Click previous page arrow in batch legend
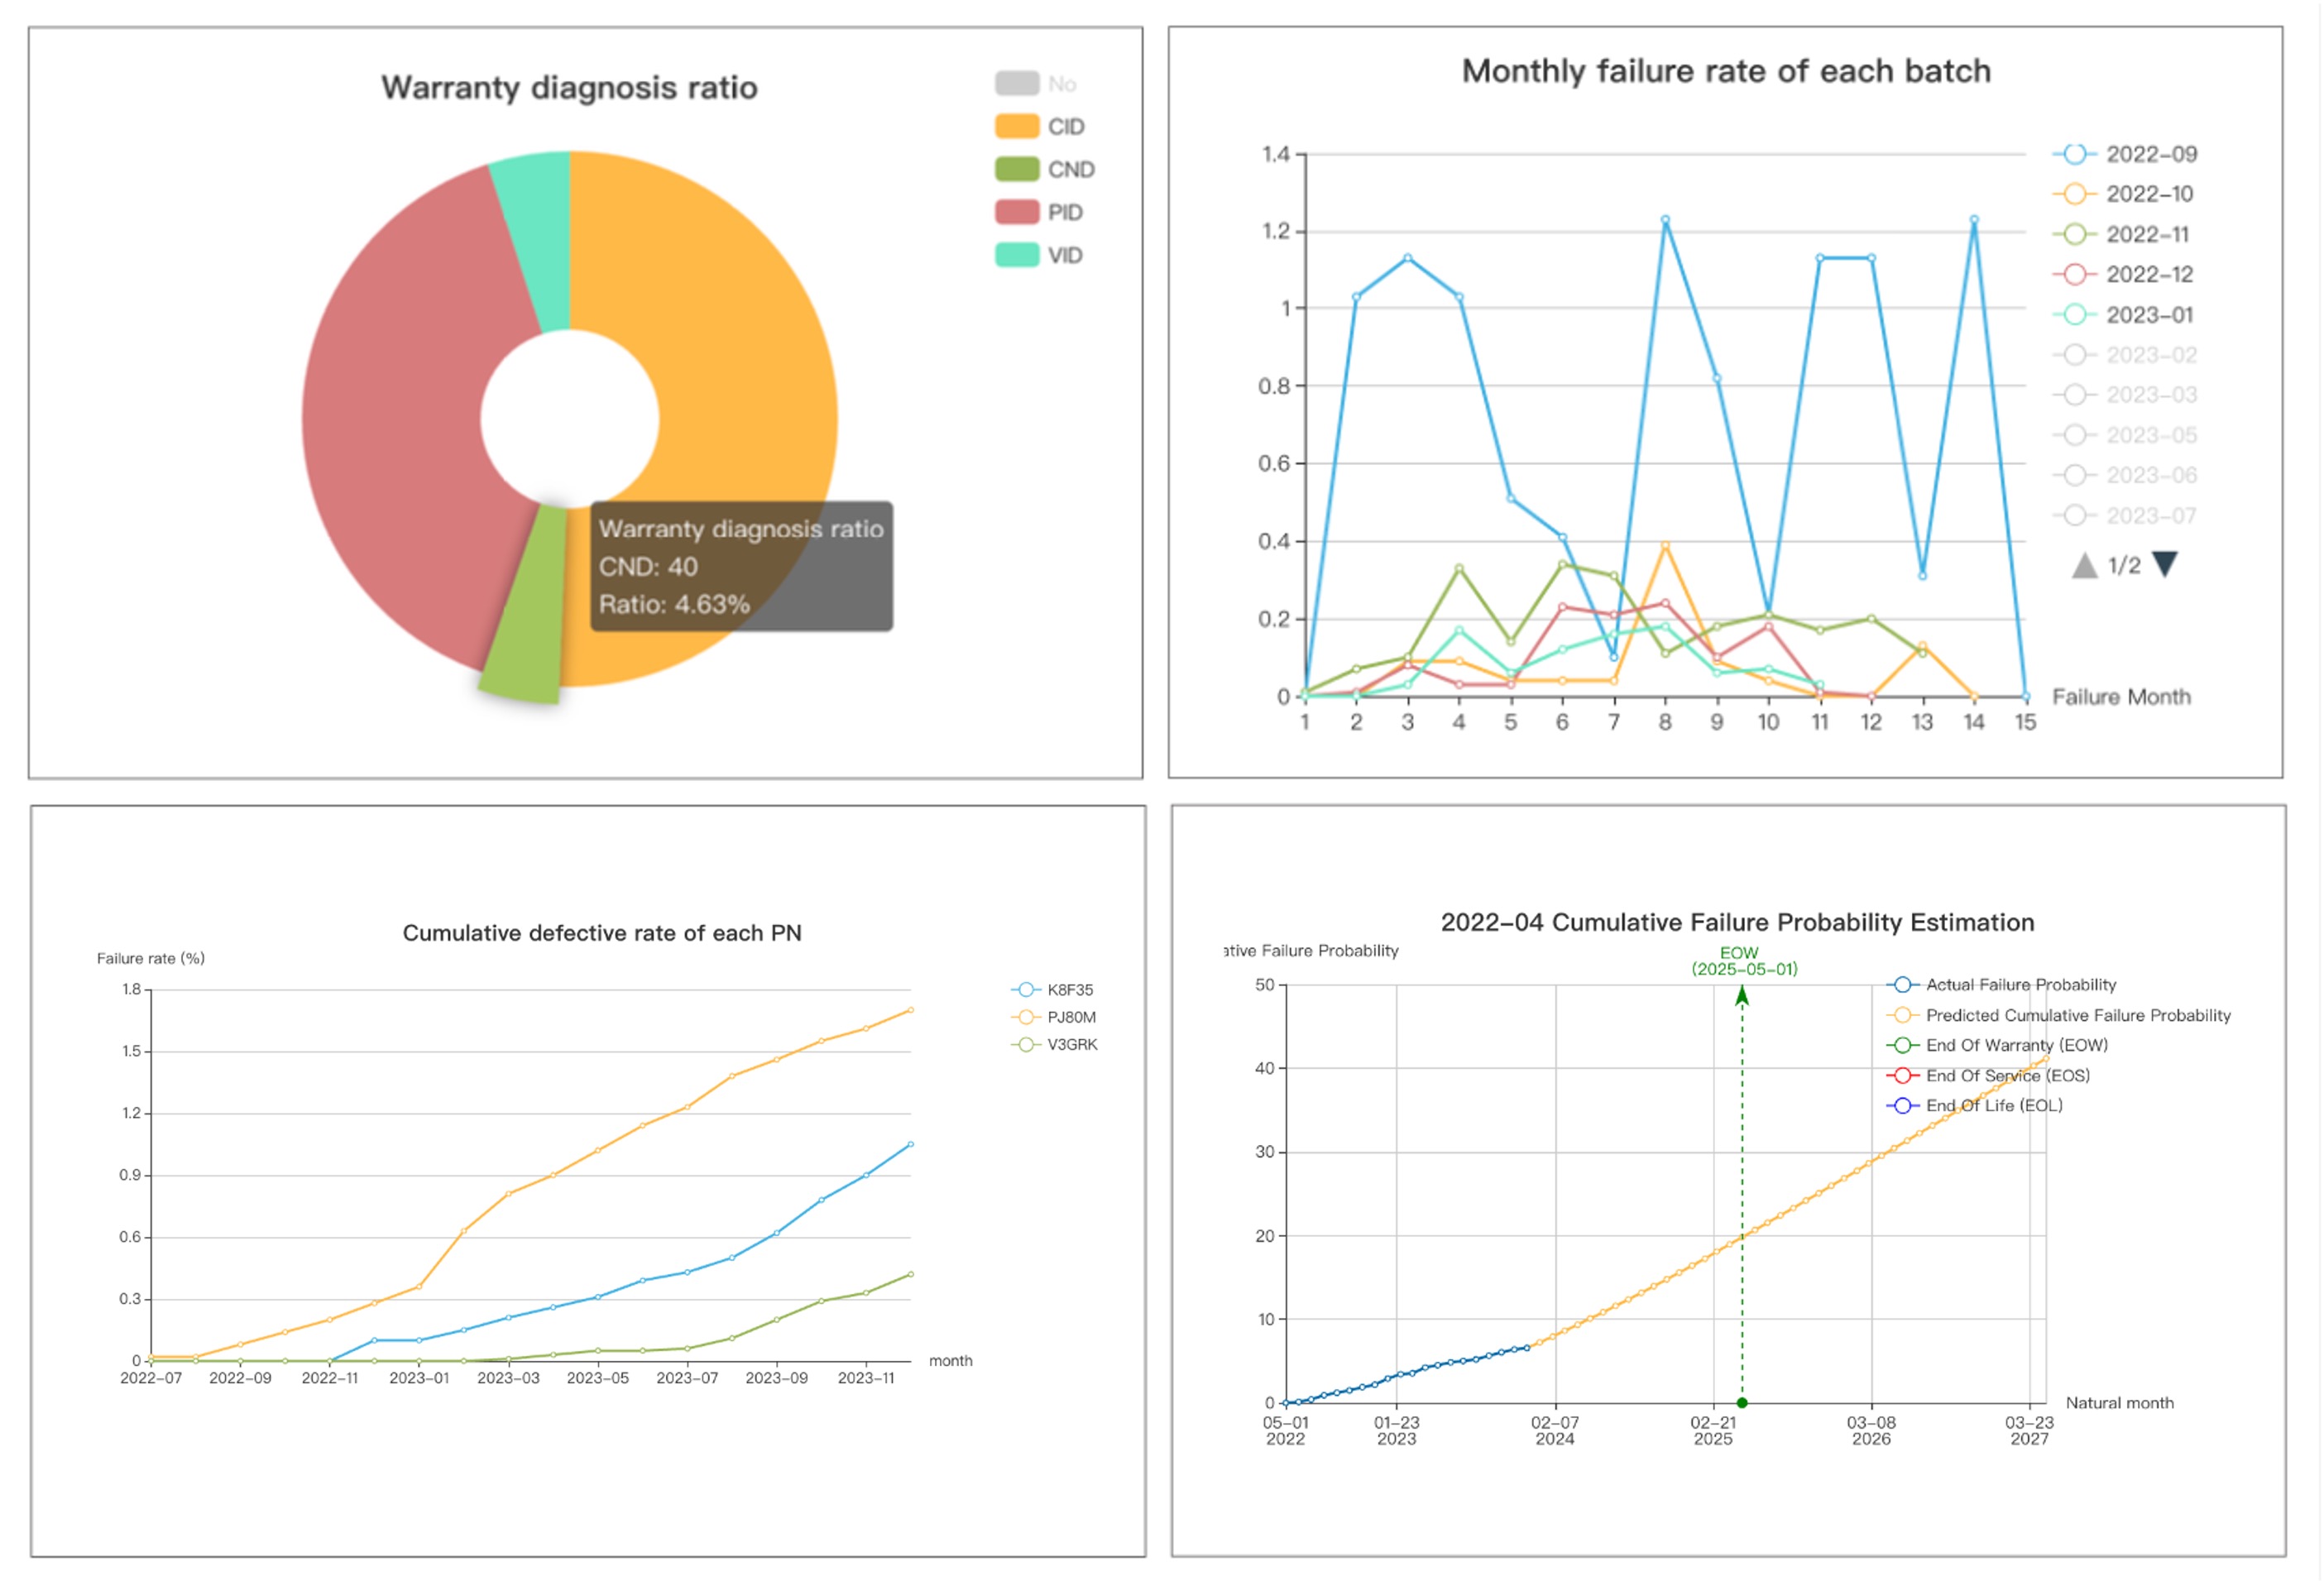Viewport: 2324px width, 1581px height. pyautogui.click(x=2084, y=566)
